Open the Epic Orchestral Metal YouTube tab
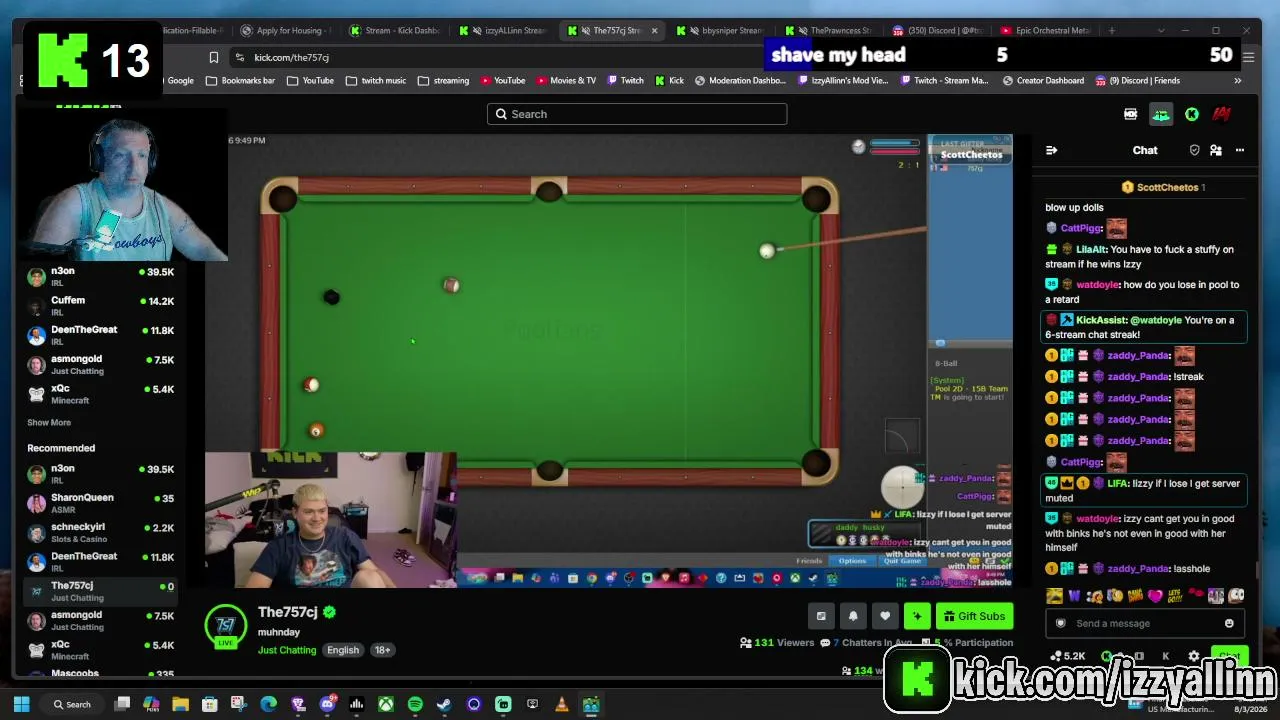The height and width of the screenshot is (720, 1280). 1045,30
